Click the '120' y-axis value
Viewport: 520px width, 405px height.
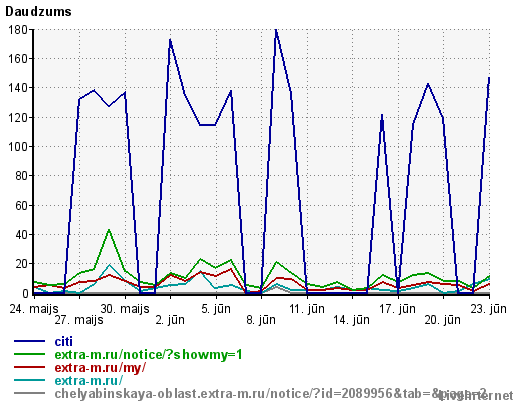pos(18,118)
